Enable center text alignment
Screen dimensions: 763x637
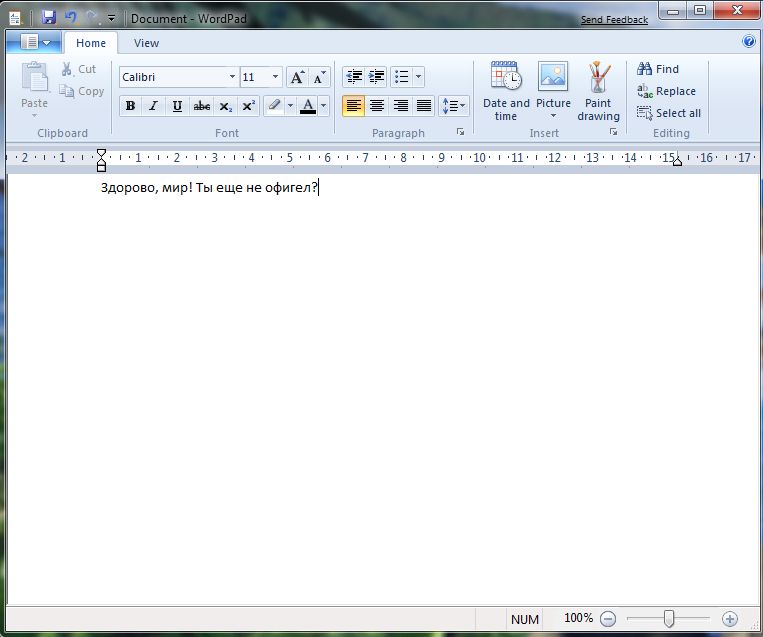tap(377, 106)
